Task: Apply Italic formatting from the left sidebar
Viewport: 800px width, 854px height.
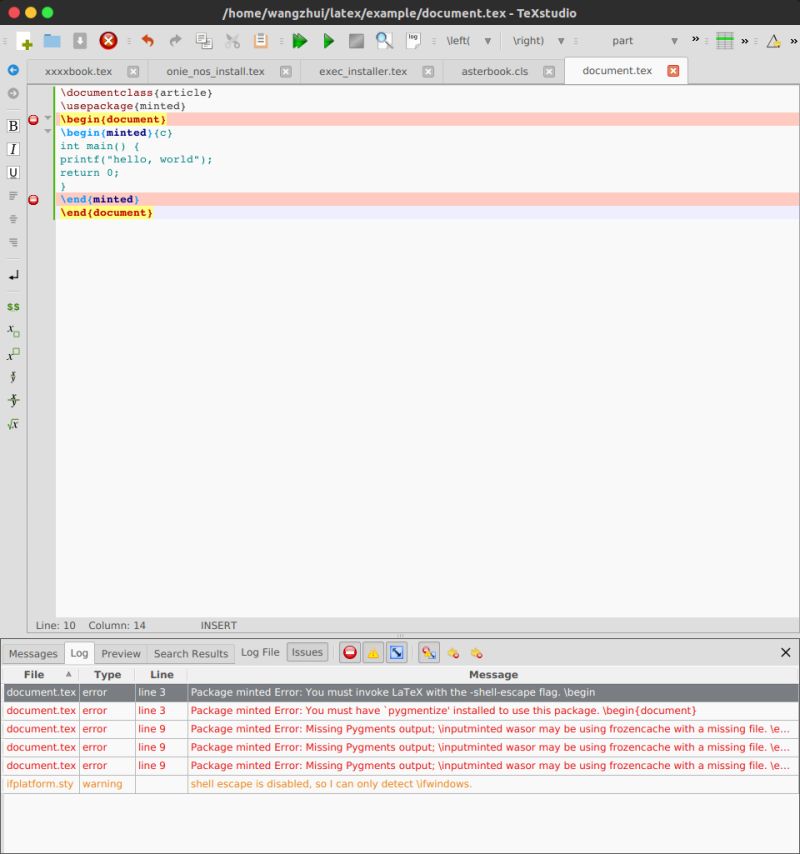Action: [x=12, y=149]
